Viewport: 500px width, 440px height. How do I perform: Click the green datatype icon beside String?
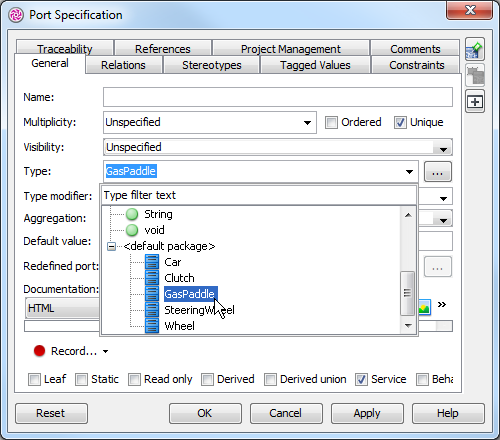[132, 214]
